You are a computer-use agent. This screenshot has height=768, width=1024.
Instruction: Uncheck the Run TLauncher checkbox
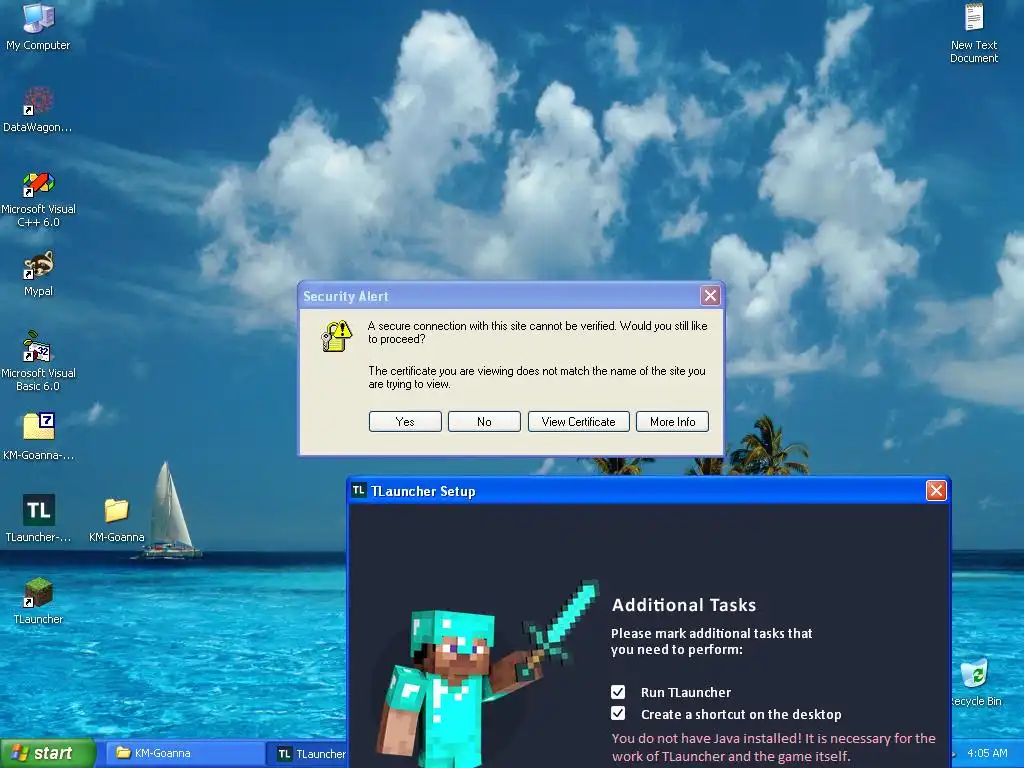[618, 692]
